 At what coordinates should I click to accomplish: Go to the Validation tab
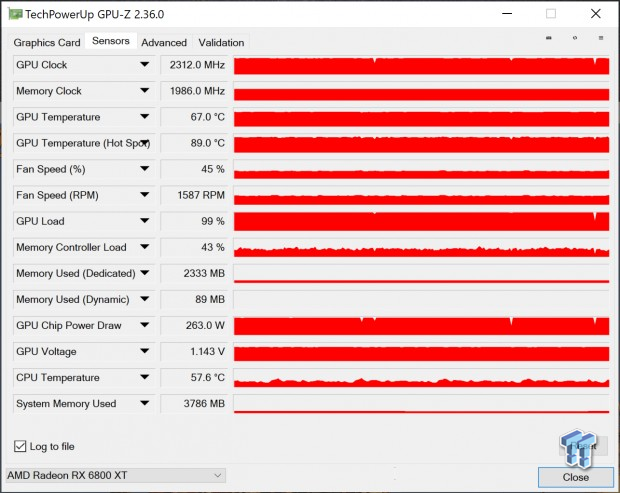pos(221,42)
